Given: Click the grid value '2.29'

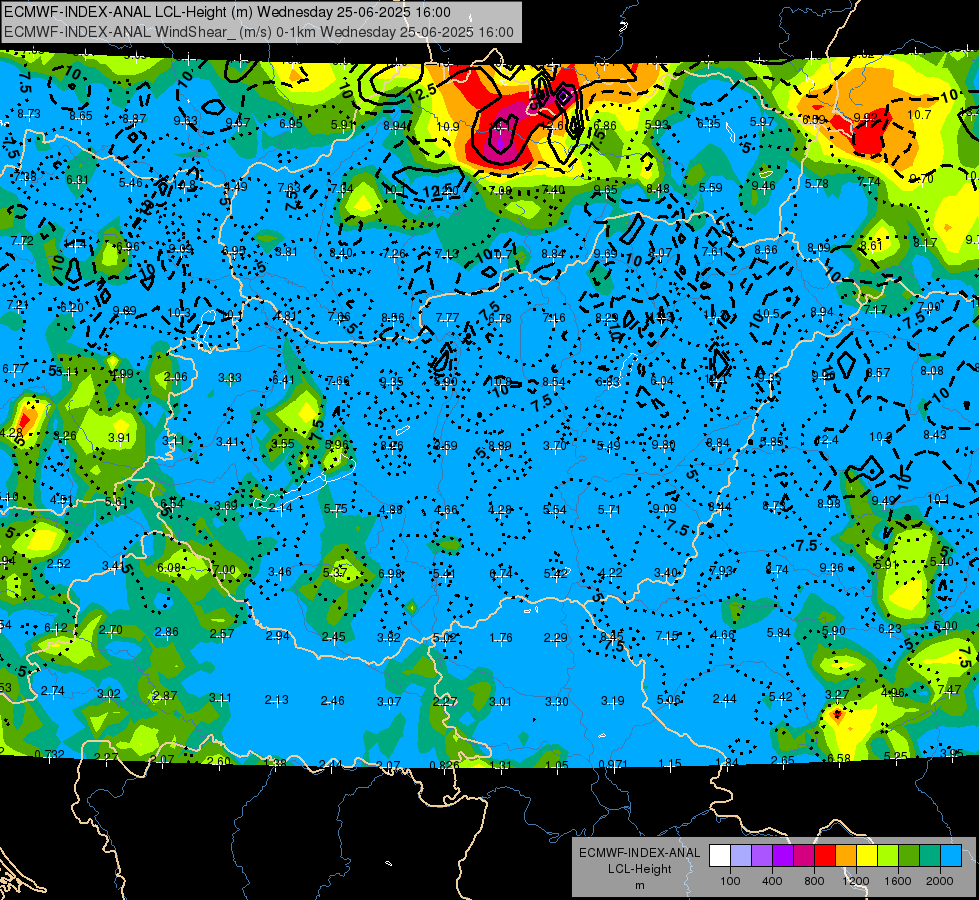Looking at the screenshot, I should click(x=556, y=638).
